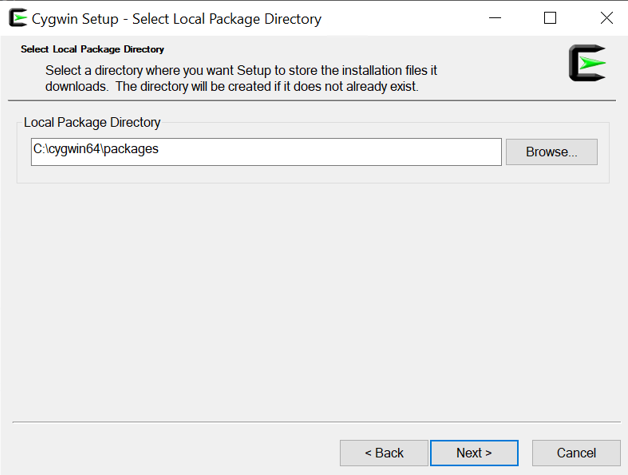Minimize the Cygwin Setup window
Image resolution: width=628 pixels, height=475 pixels.
495,18
